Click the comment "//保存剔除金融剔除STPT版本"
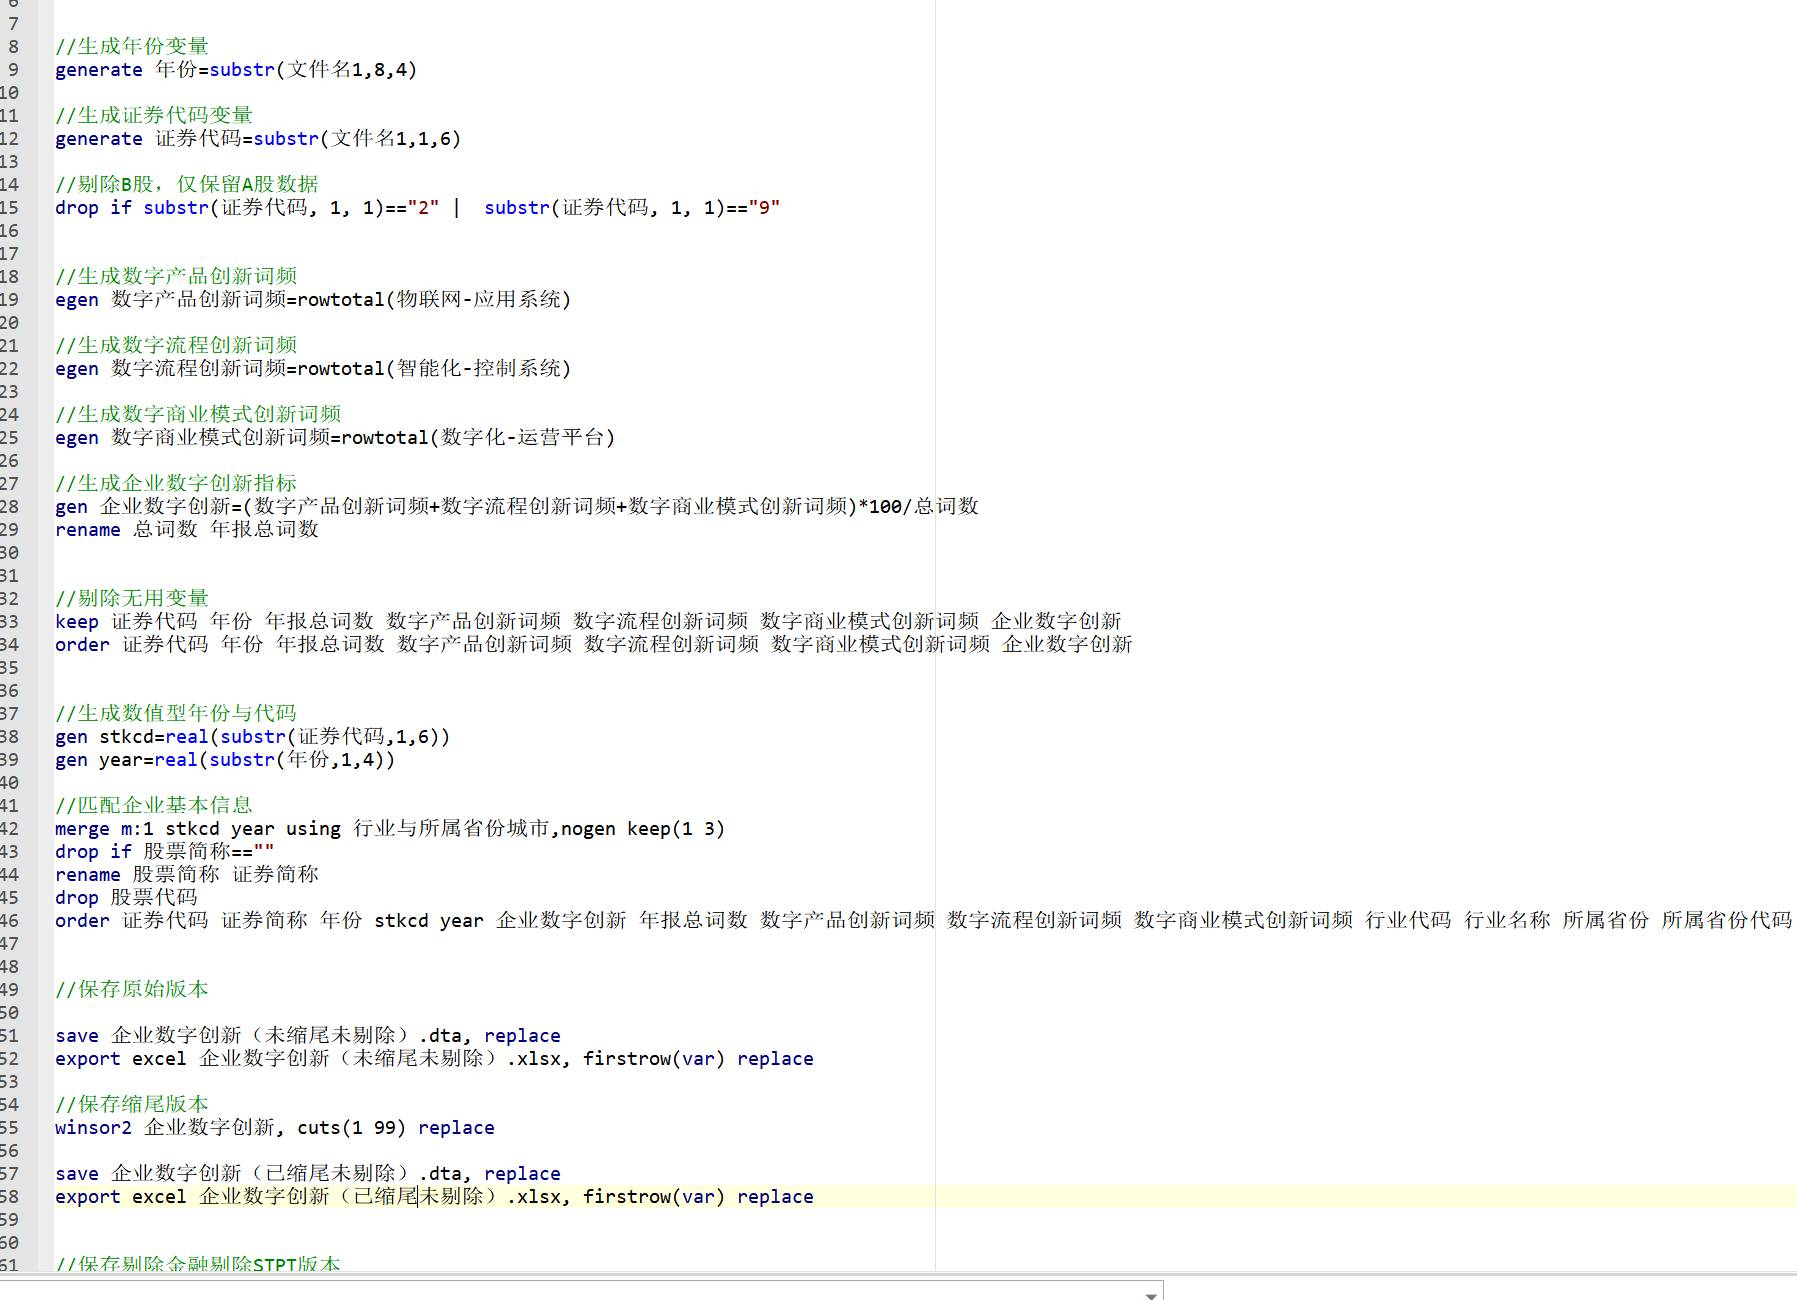 pyautogui.click(x=198, y=1264)
